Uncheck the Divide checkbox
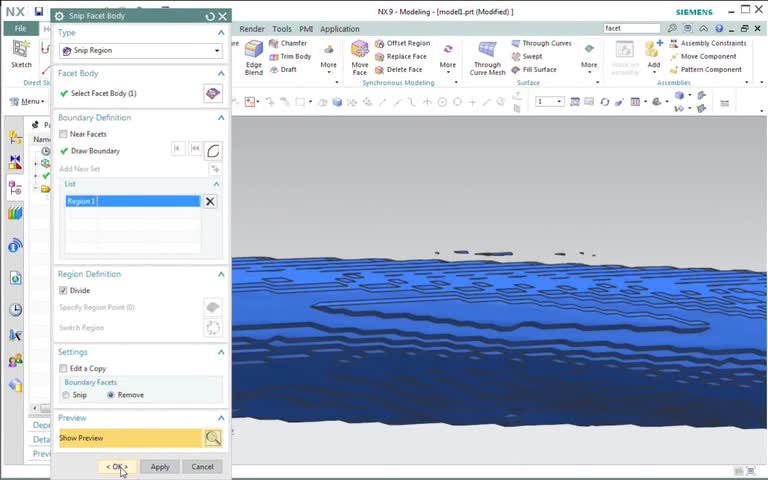This screenshot has width=768, height=480. pyautogui.click(x=63, y=290)
